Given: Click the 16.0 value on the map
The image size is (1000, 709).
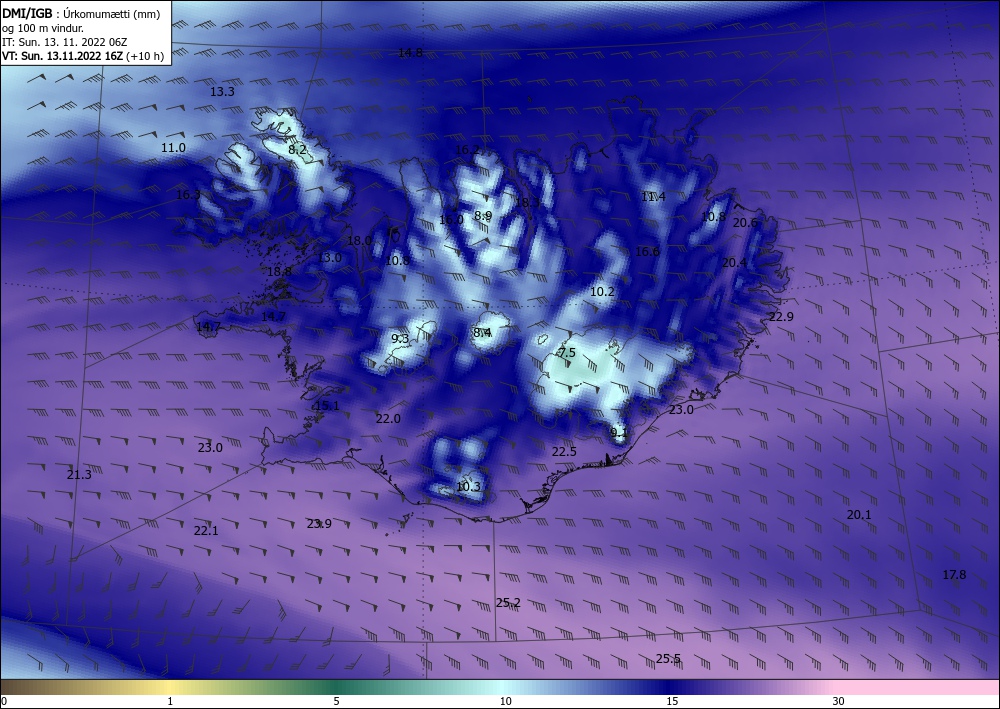Looking at the screenshot, I should (x=451, y=220).
